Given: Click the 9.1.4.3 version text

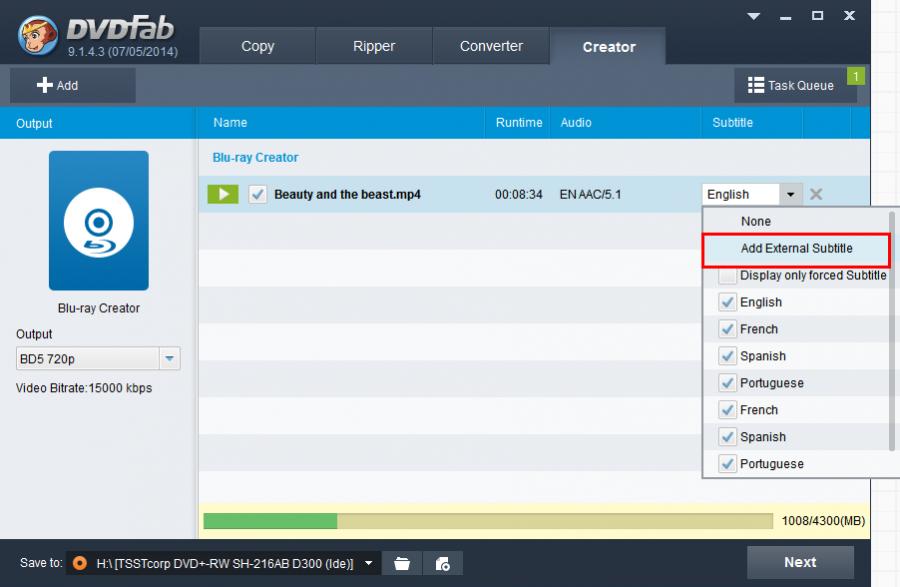Looking at the screenshot, I should coord(123,52).
